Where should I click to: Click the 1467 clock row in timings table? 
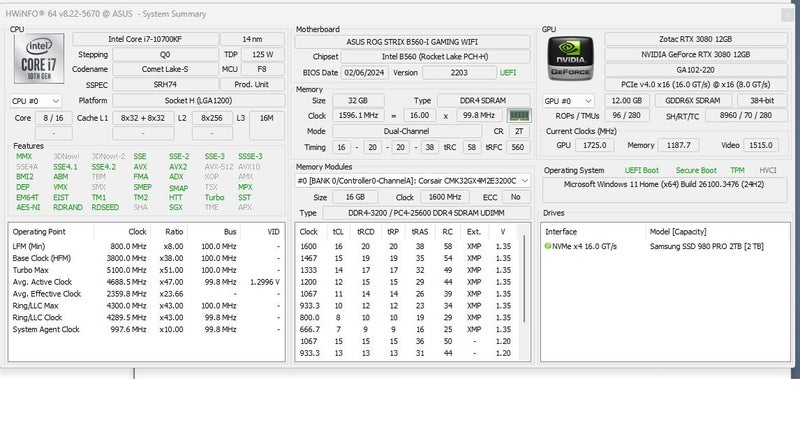pyautogui.click(x=407, y=258)
